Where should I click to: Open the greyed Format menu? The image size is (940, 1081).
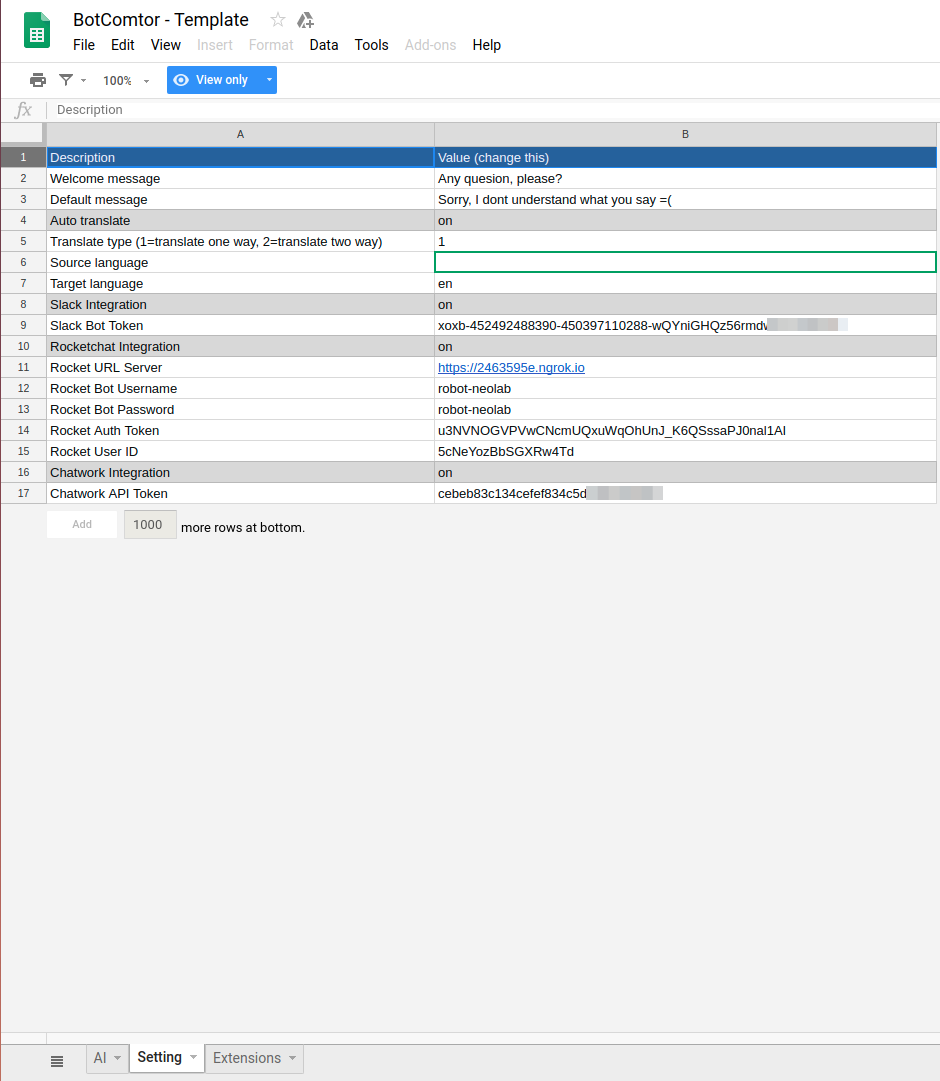coord(270,45)
